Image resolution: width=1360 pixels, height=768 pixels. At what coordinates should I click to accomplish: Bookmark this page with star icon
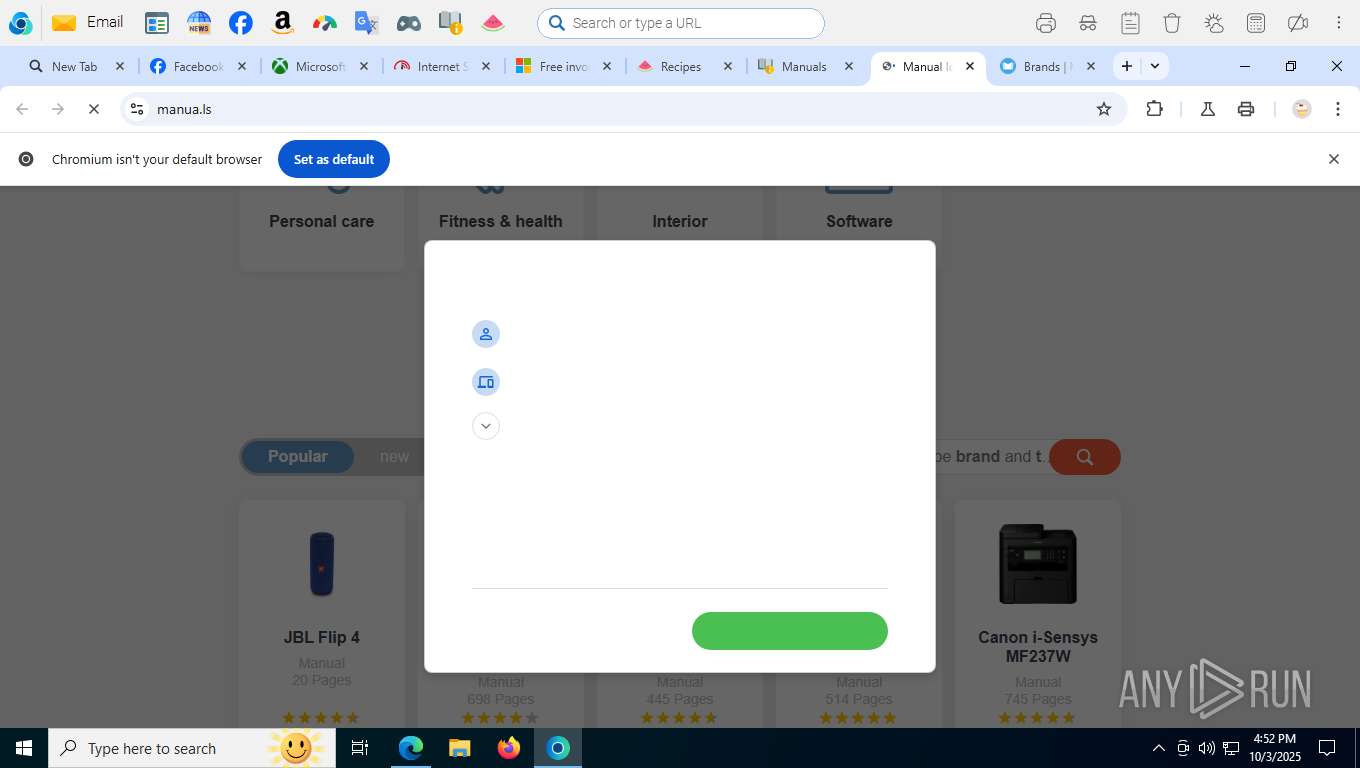1104,109
